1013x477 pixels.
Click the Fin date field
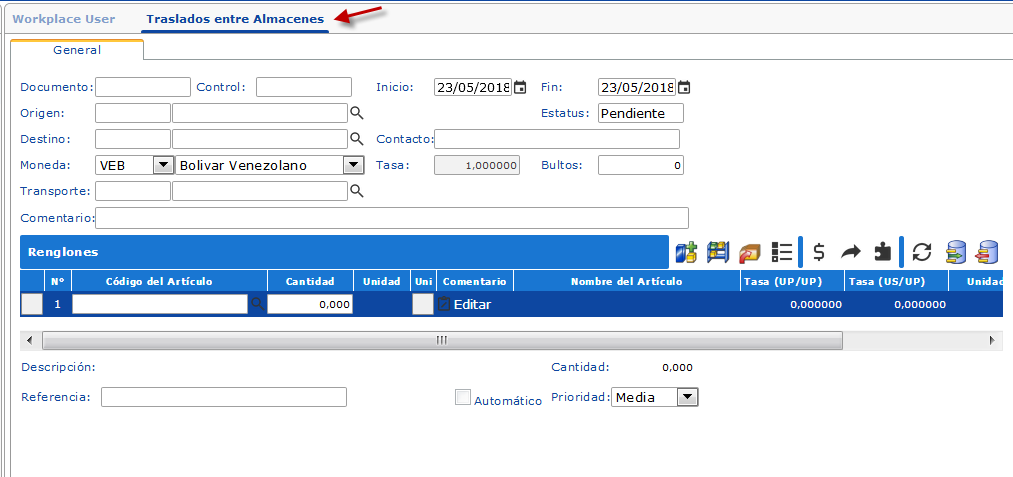click(x=637, y=87)
